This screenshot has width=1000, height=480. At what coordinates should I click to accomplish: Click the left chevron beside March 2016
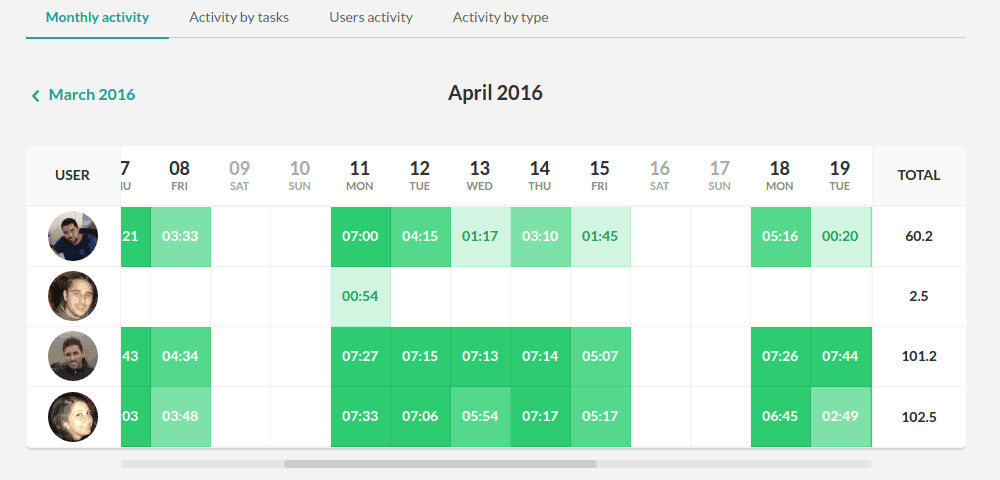36,95
